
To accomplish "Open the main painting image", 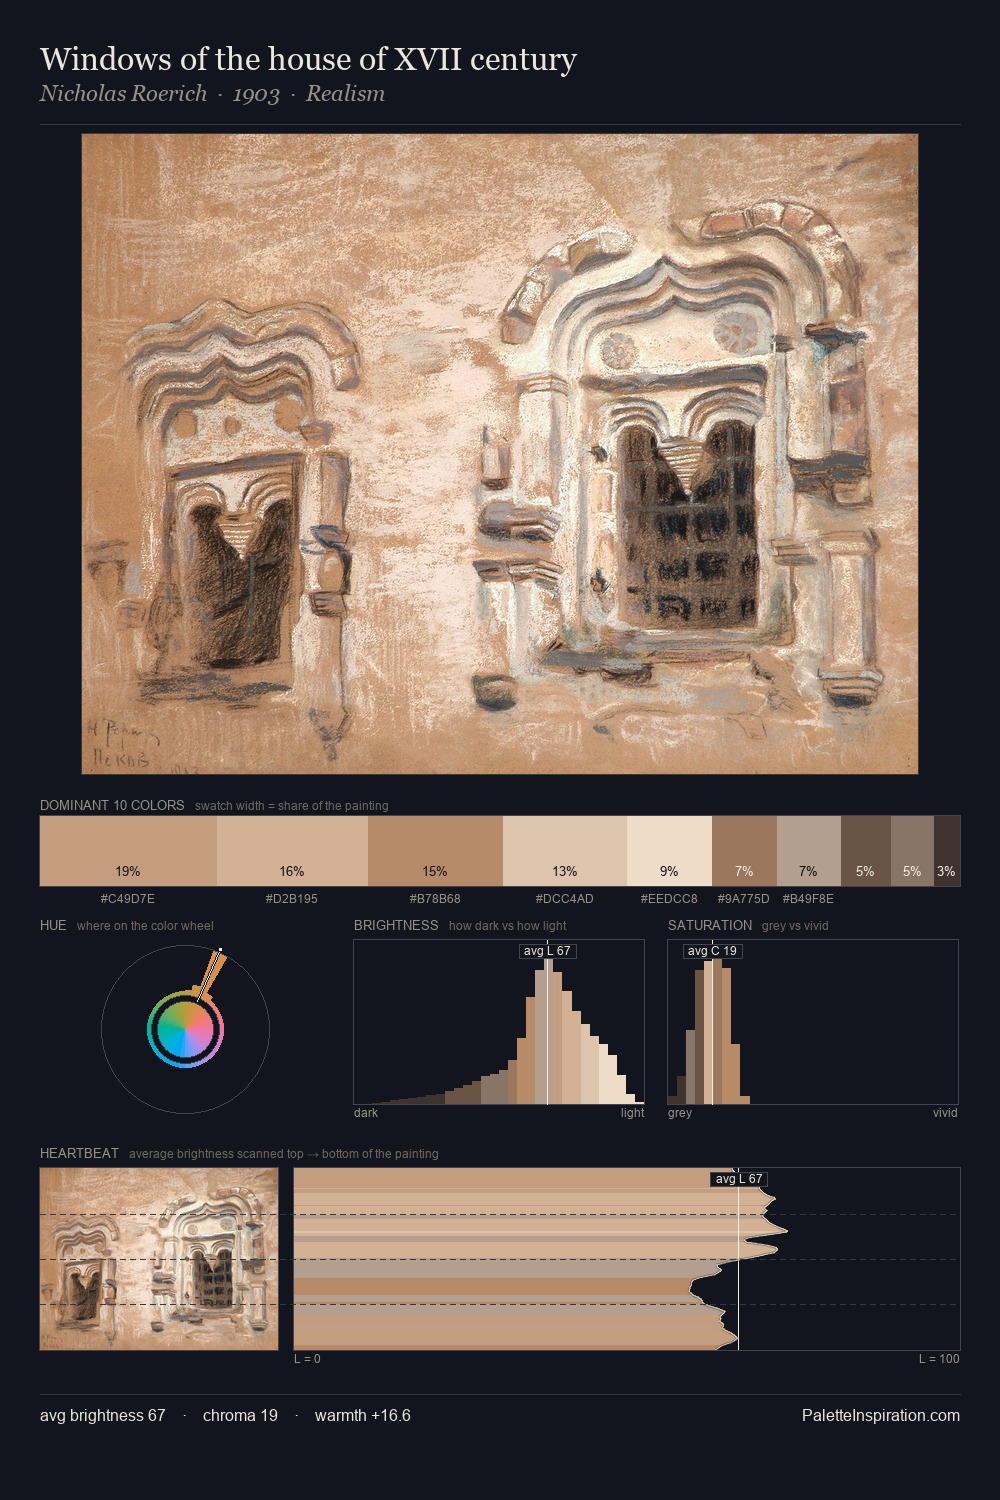I will [500, 454].
